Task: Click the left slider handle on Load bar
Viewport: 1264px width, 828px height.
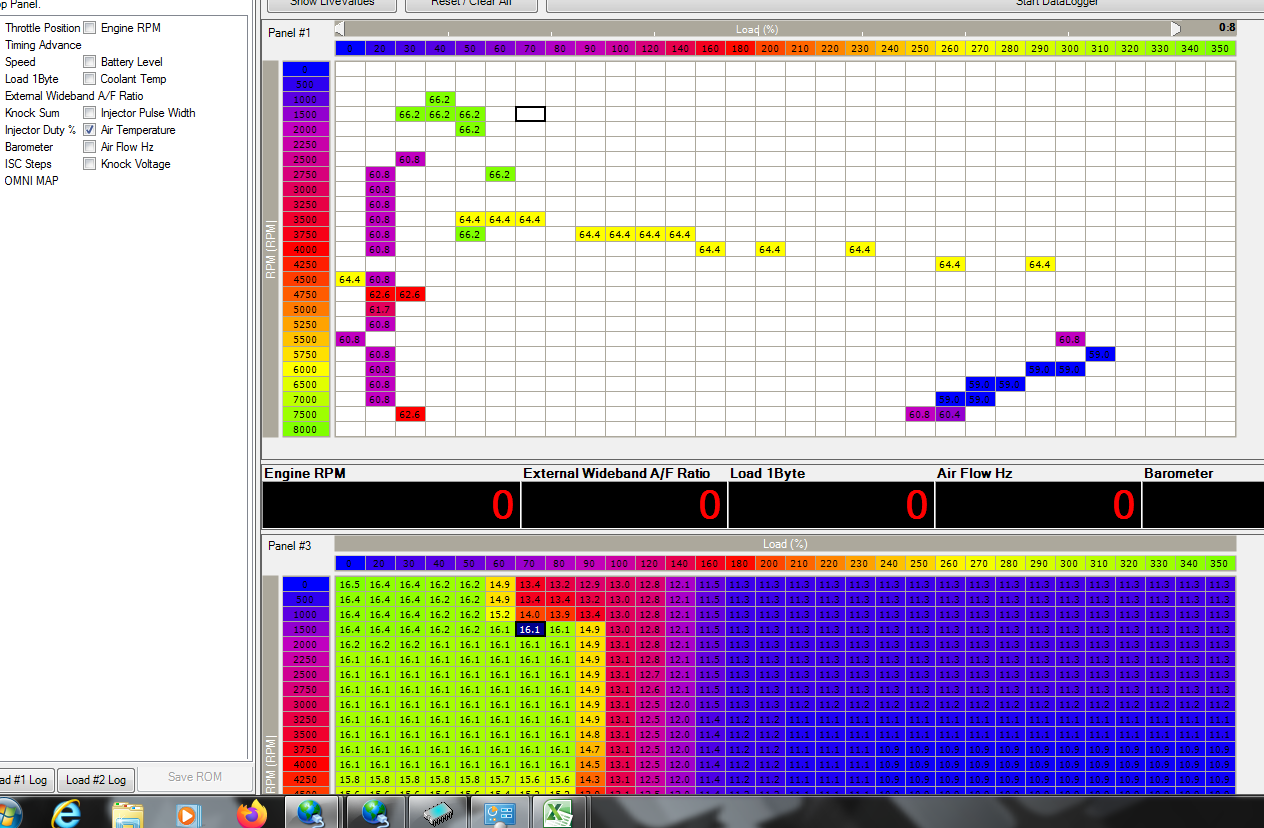Action: [340, 29]
